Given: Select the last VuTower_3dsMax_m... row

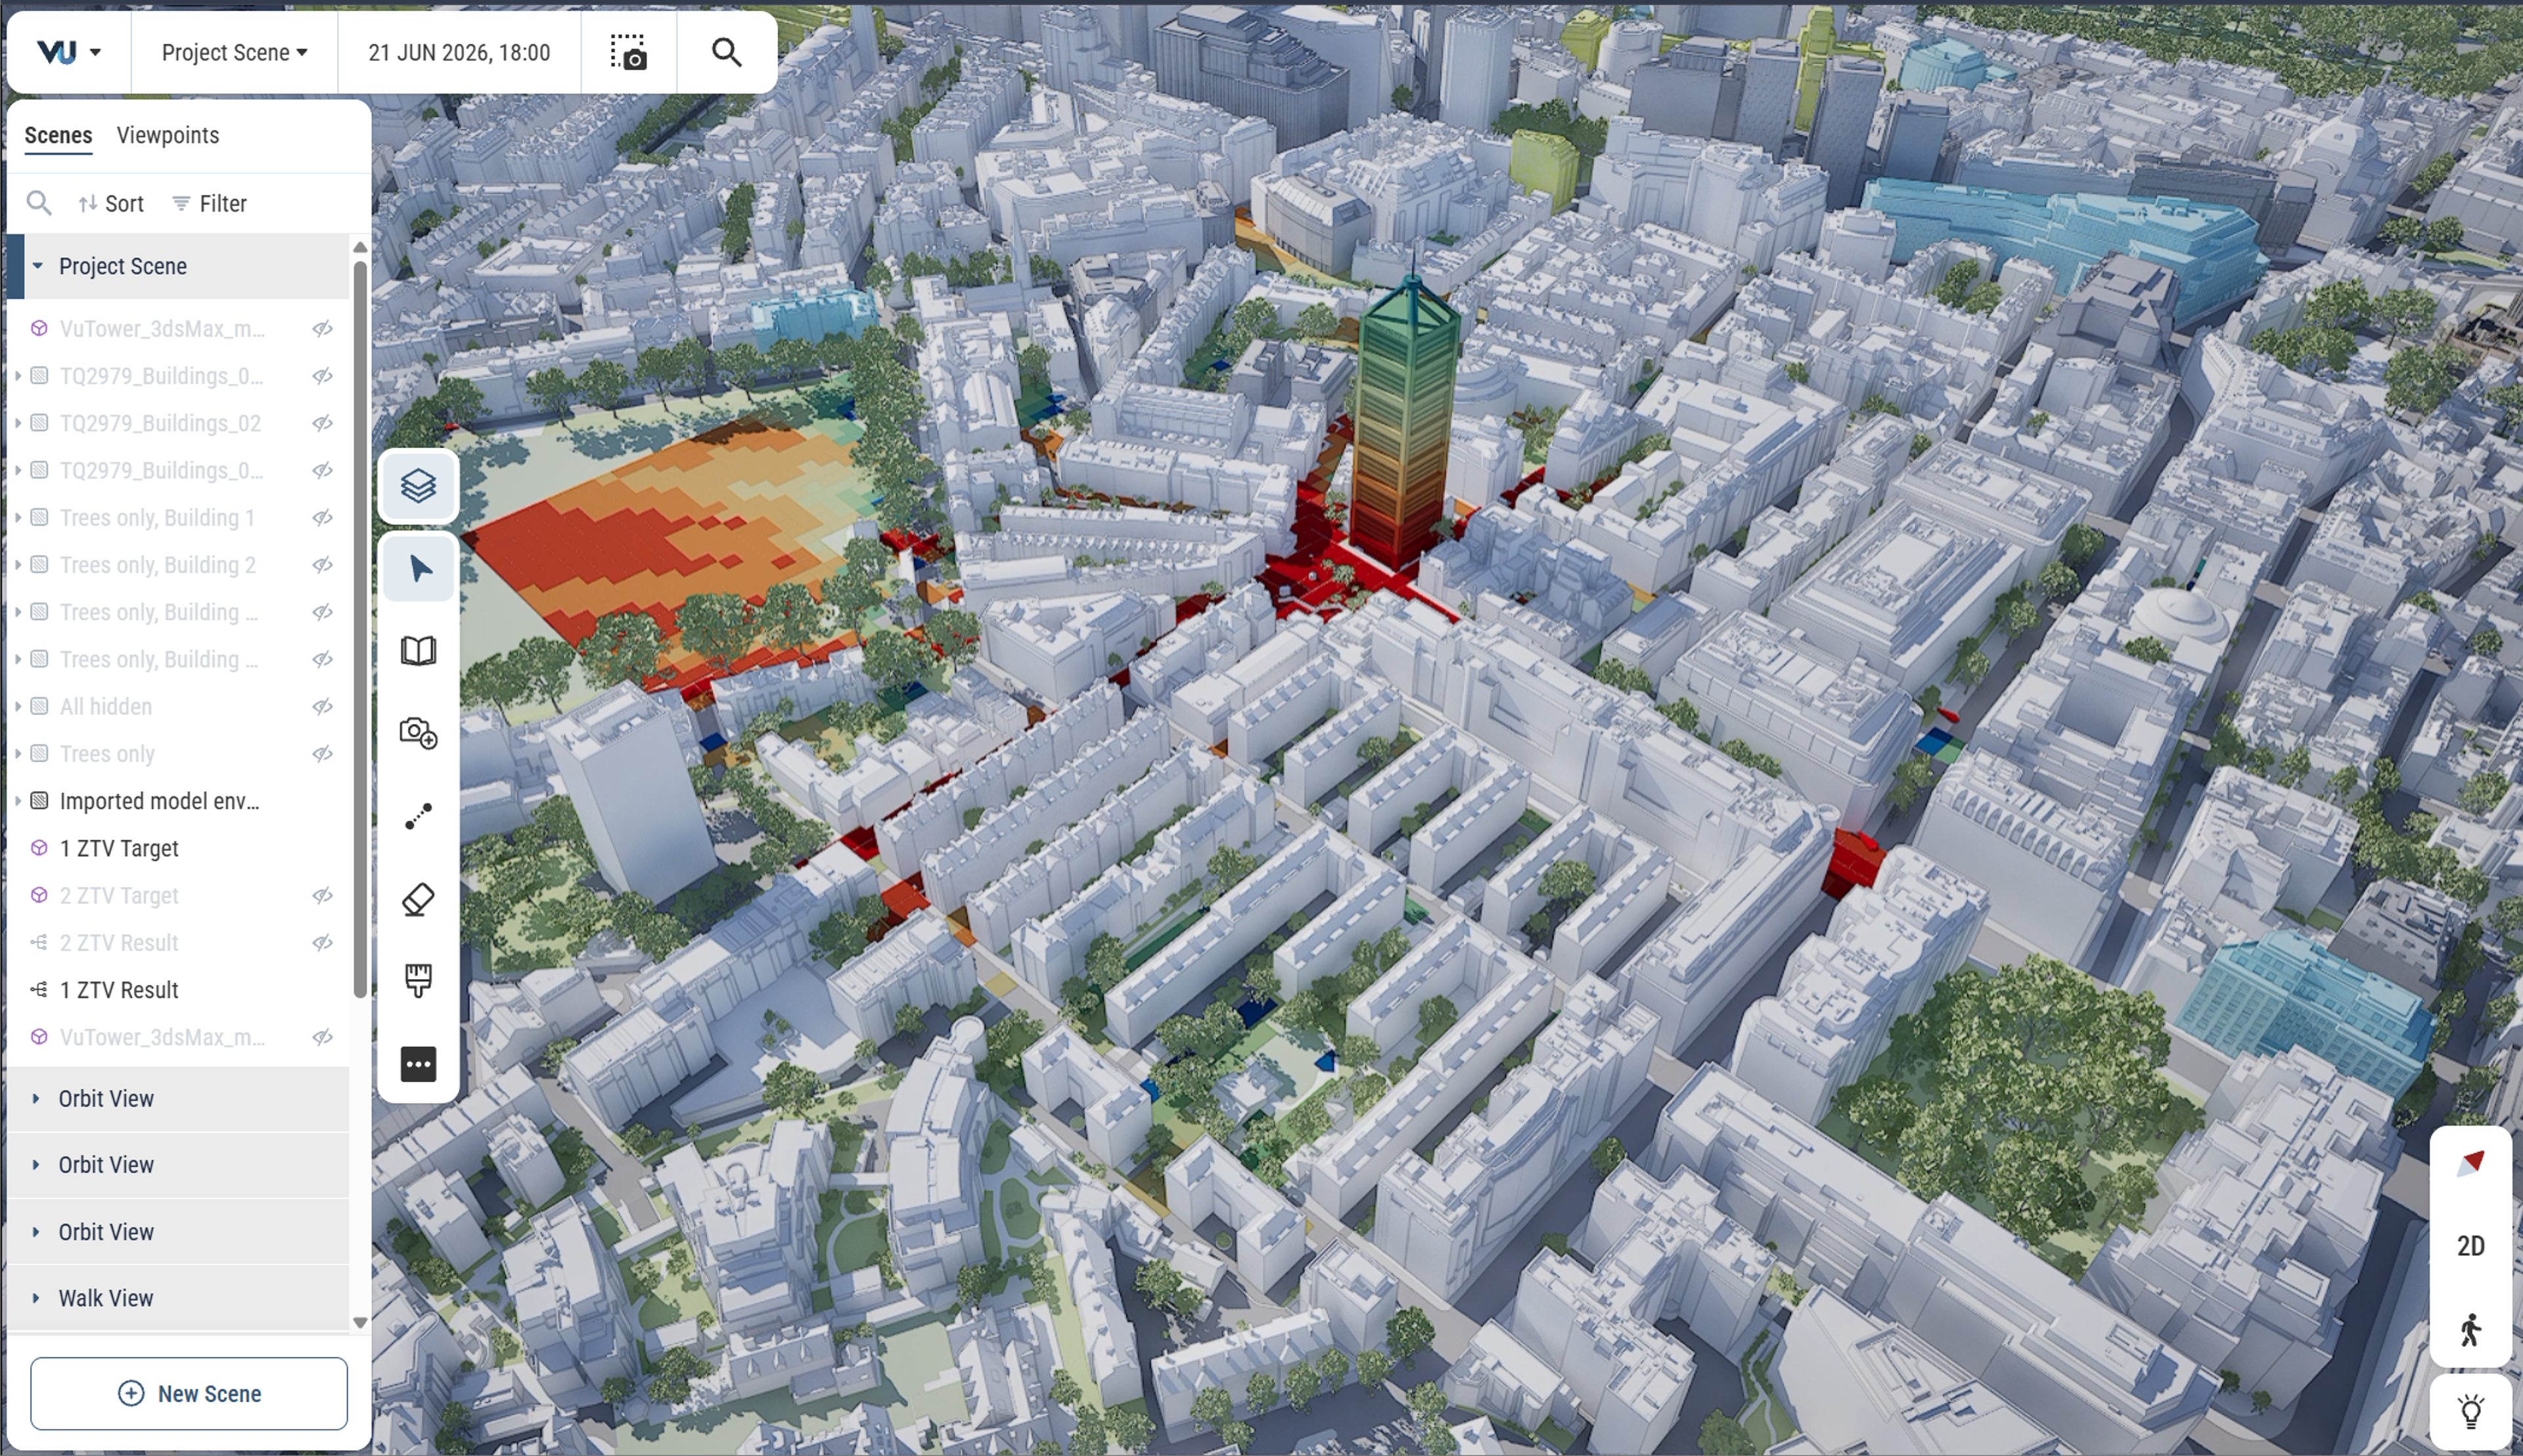Looking at the screenshot, I should [178, 1037].
